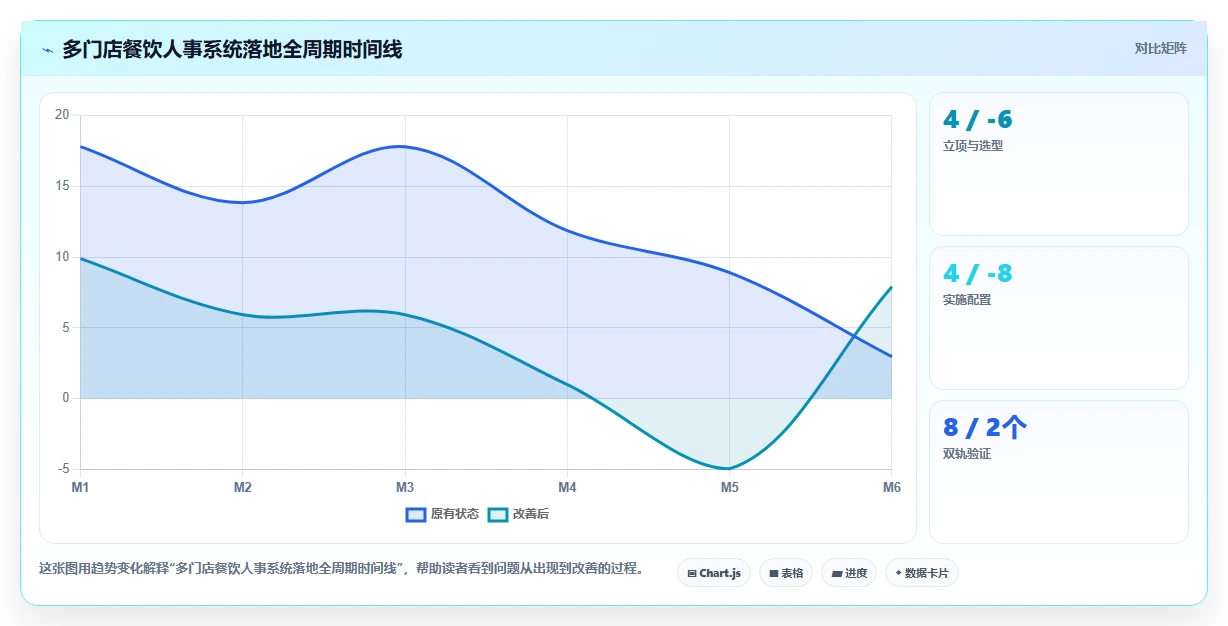The height and width of the screenshot is (626, 1228).
Task: Select the 表格 tag chip
Action: coord(786,573)
